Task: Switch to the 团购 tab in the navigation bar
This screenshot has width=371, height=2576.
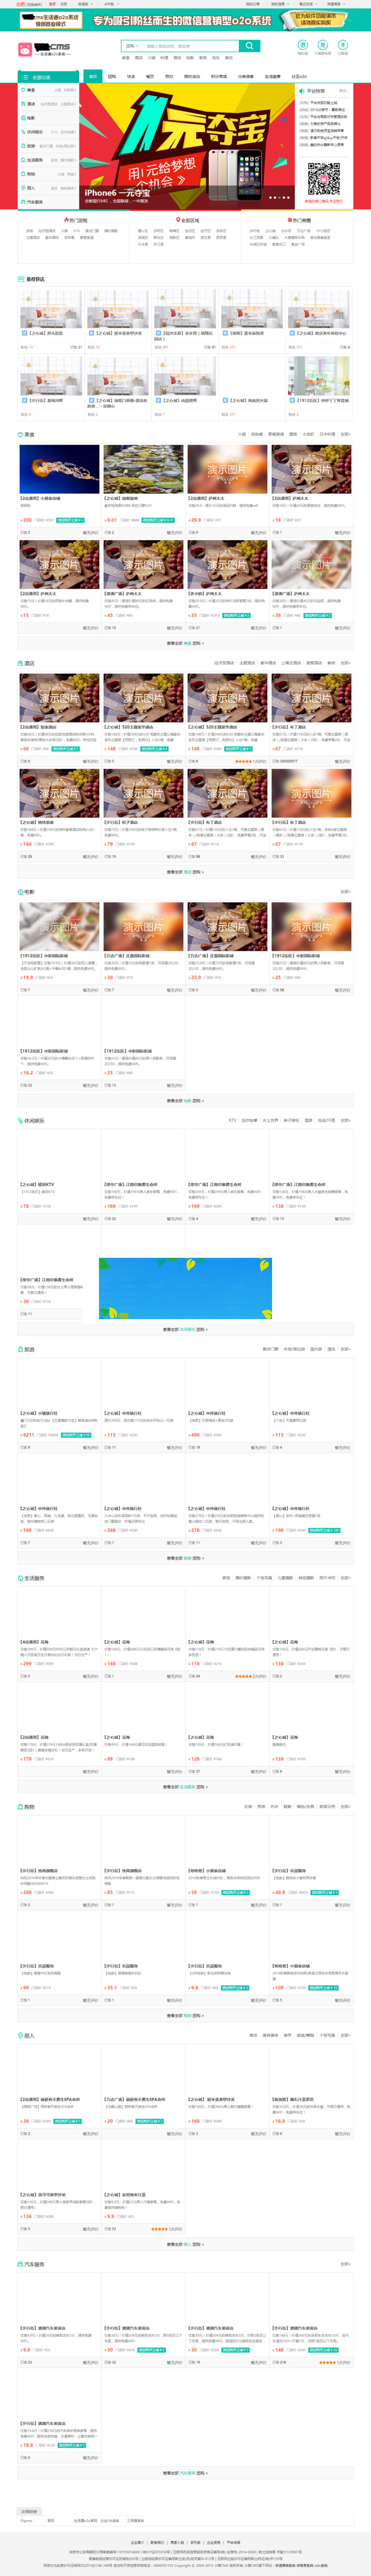Action: click(112, 76)
